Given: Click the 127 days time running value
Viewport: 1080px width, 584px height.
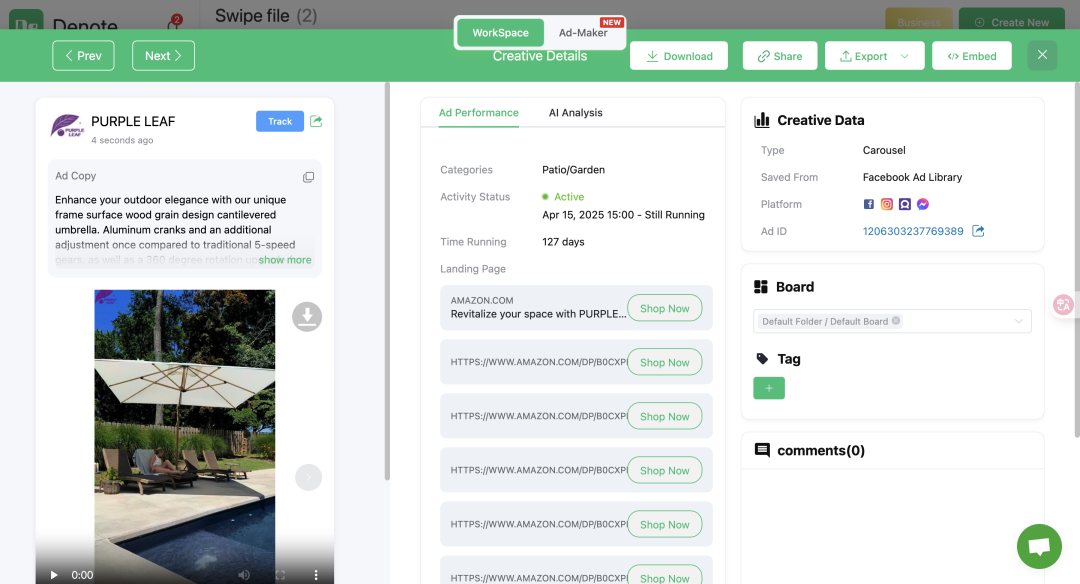Looking at the screenshot, I should (563, 242).
